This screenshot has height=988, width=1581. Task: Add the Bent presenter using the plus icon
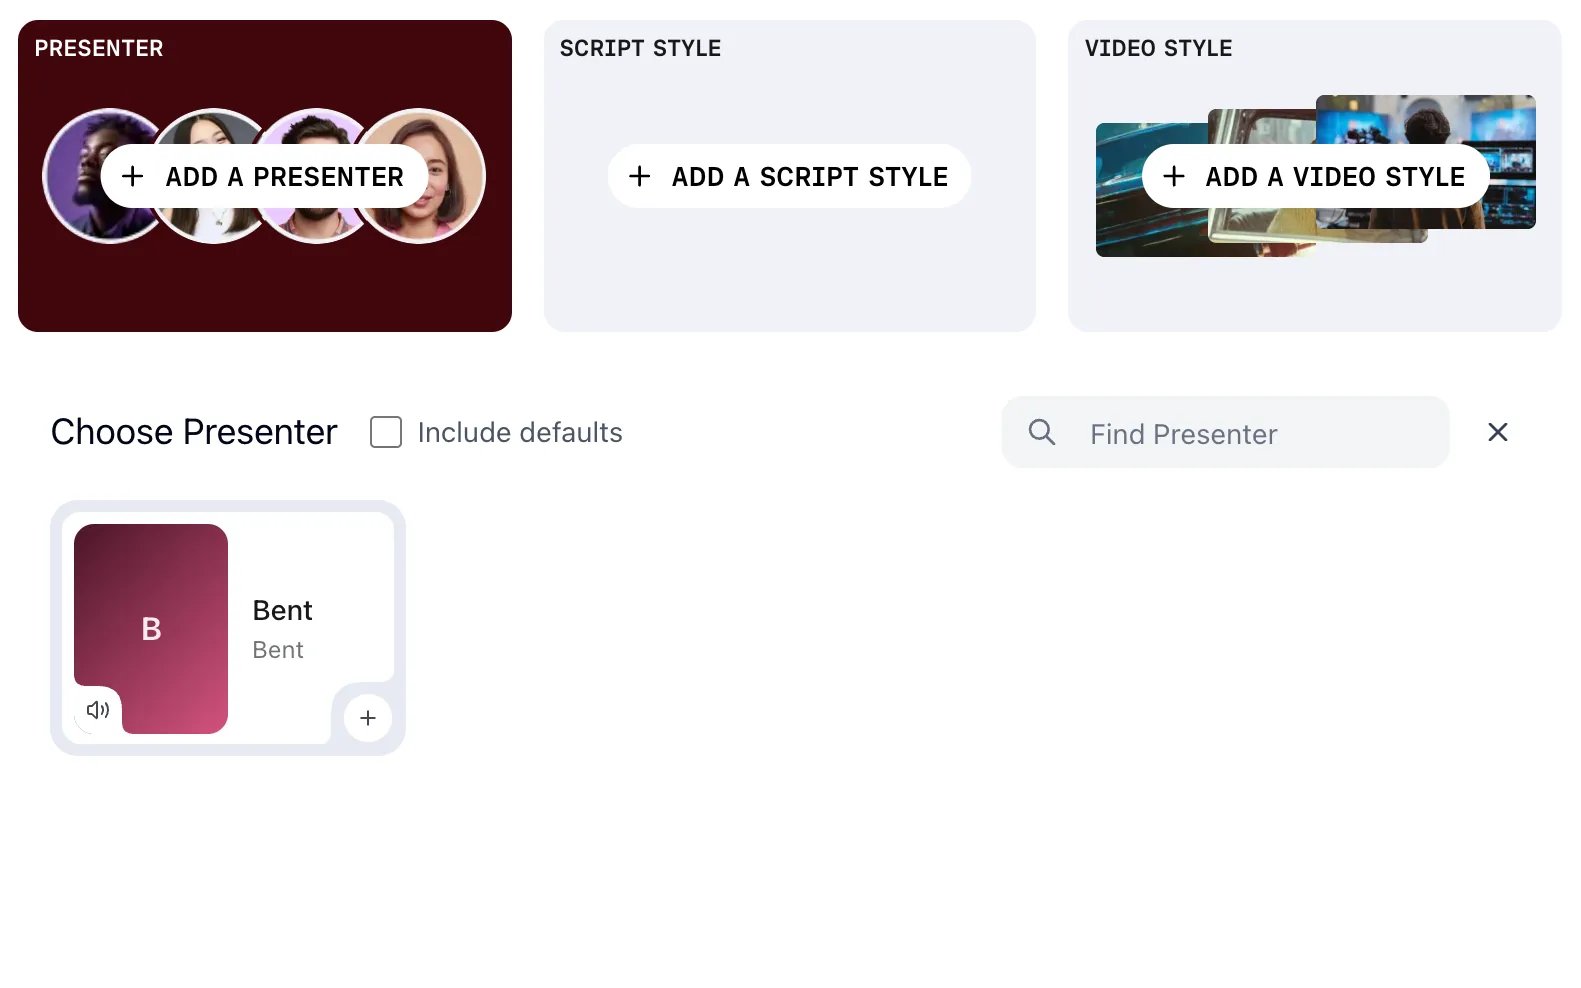(368, 718)
